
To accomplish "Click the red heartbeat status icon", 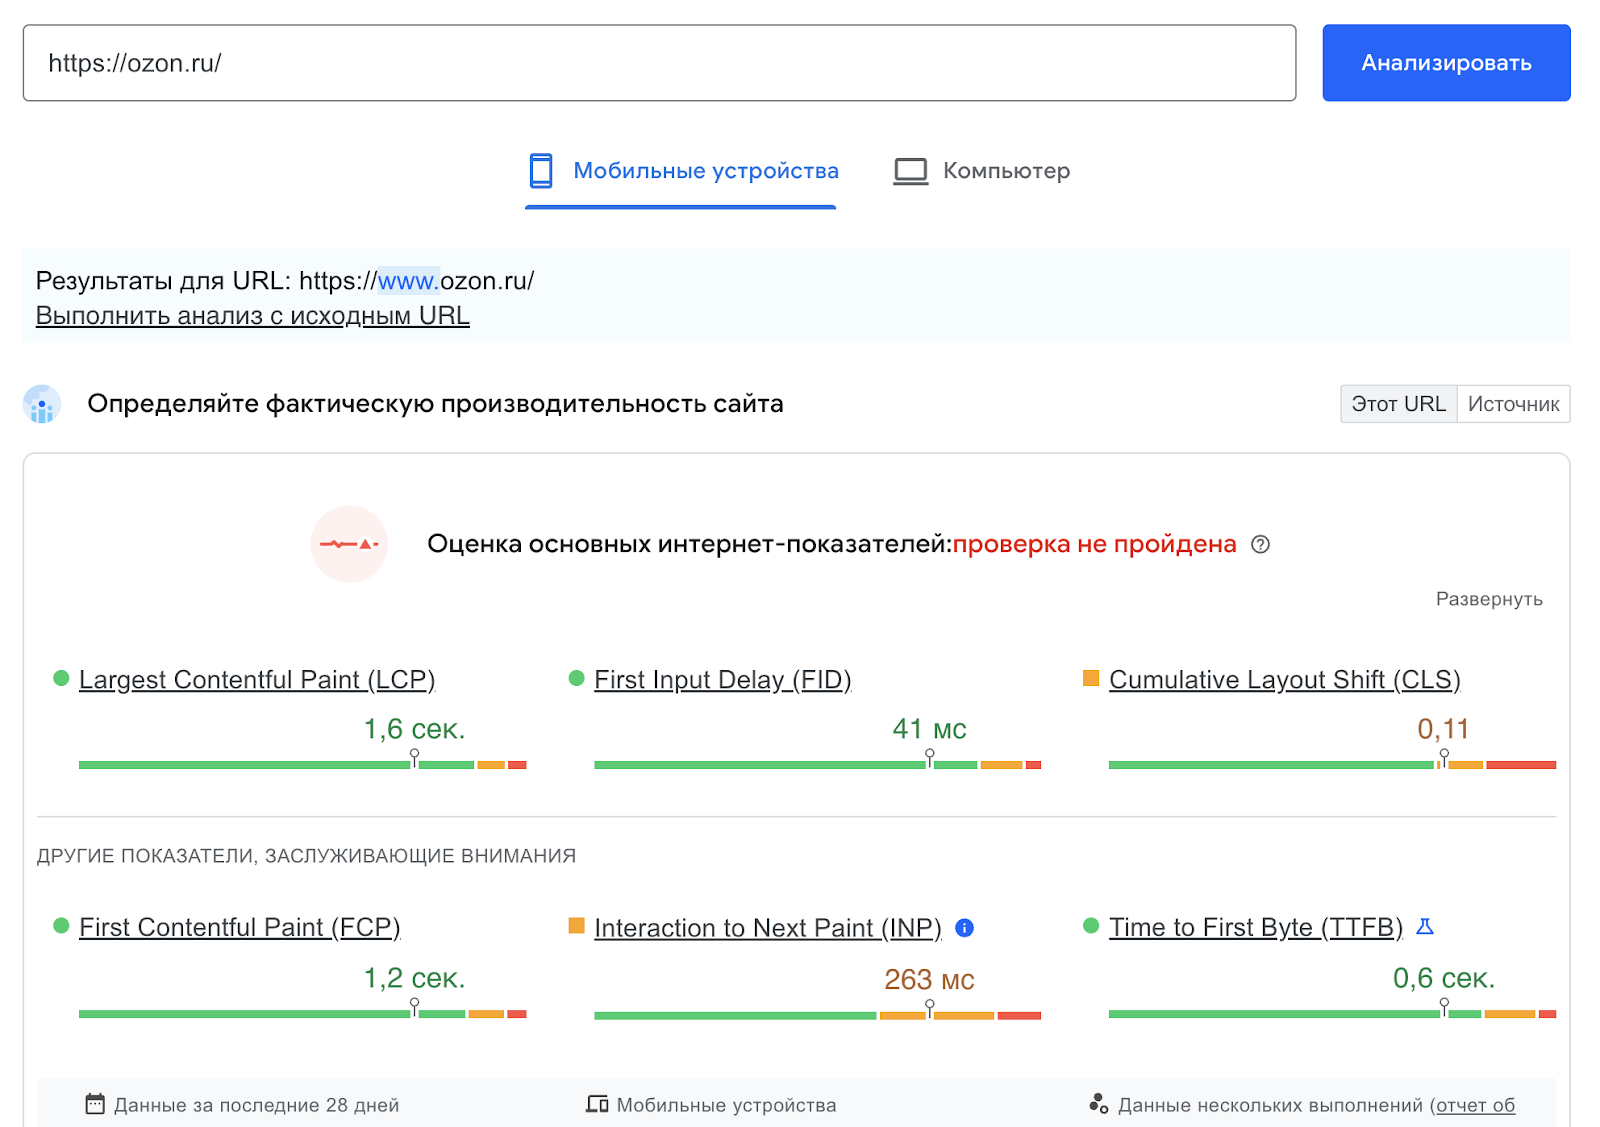I will [349, 544].
